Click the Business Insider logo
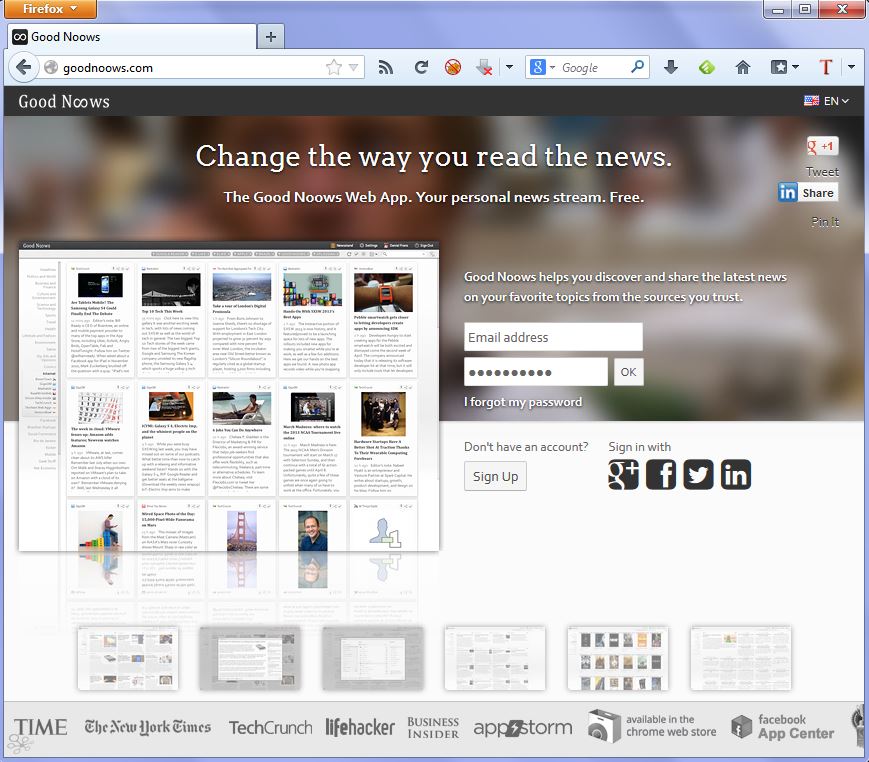The height and width of the screenshot is (762, 869). [x=433, y=728]
